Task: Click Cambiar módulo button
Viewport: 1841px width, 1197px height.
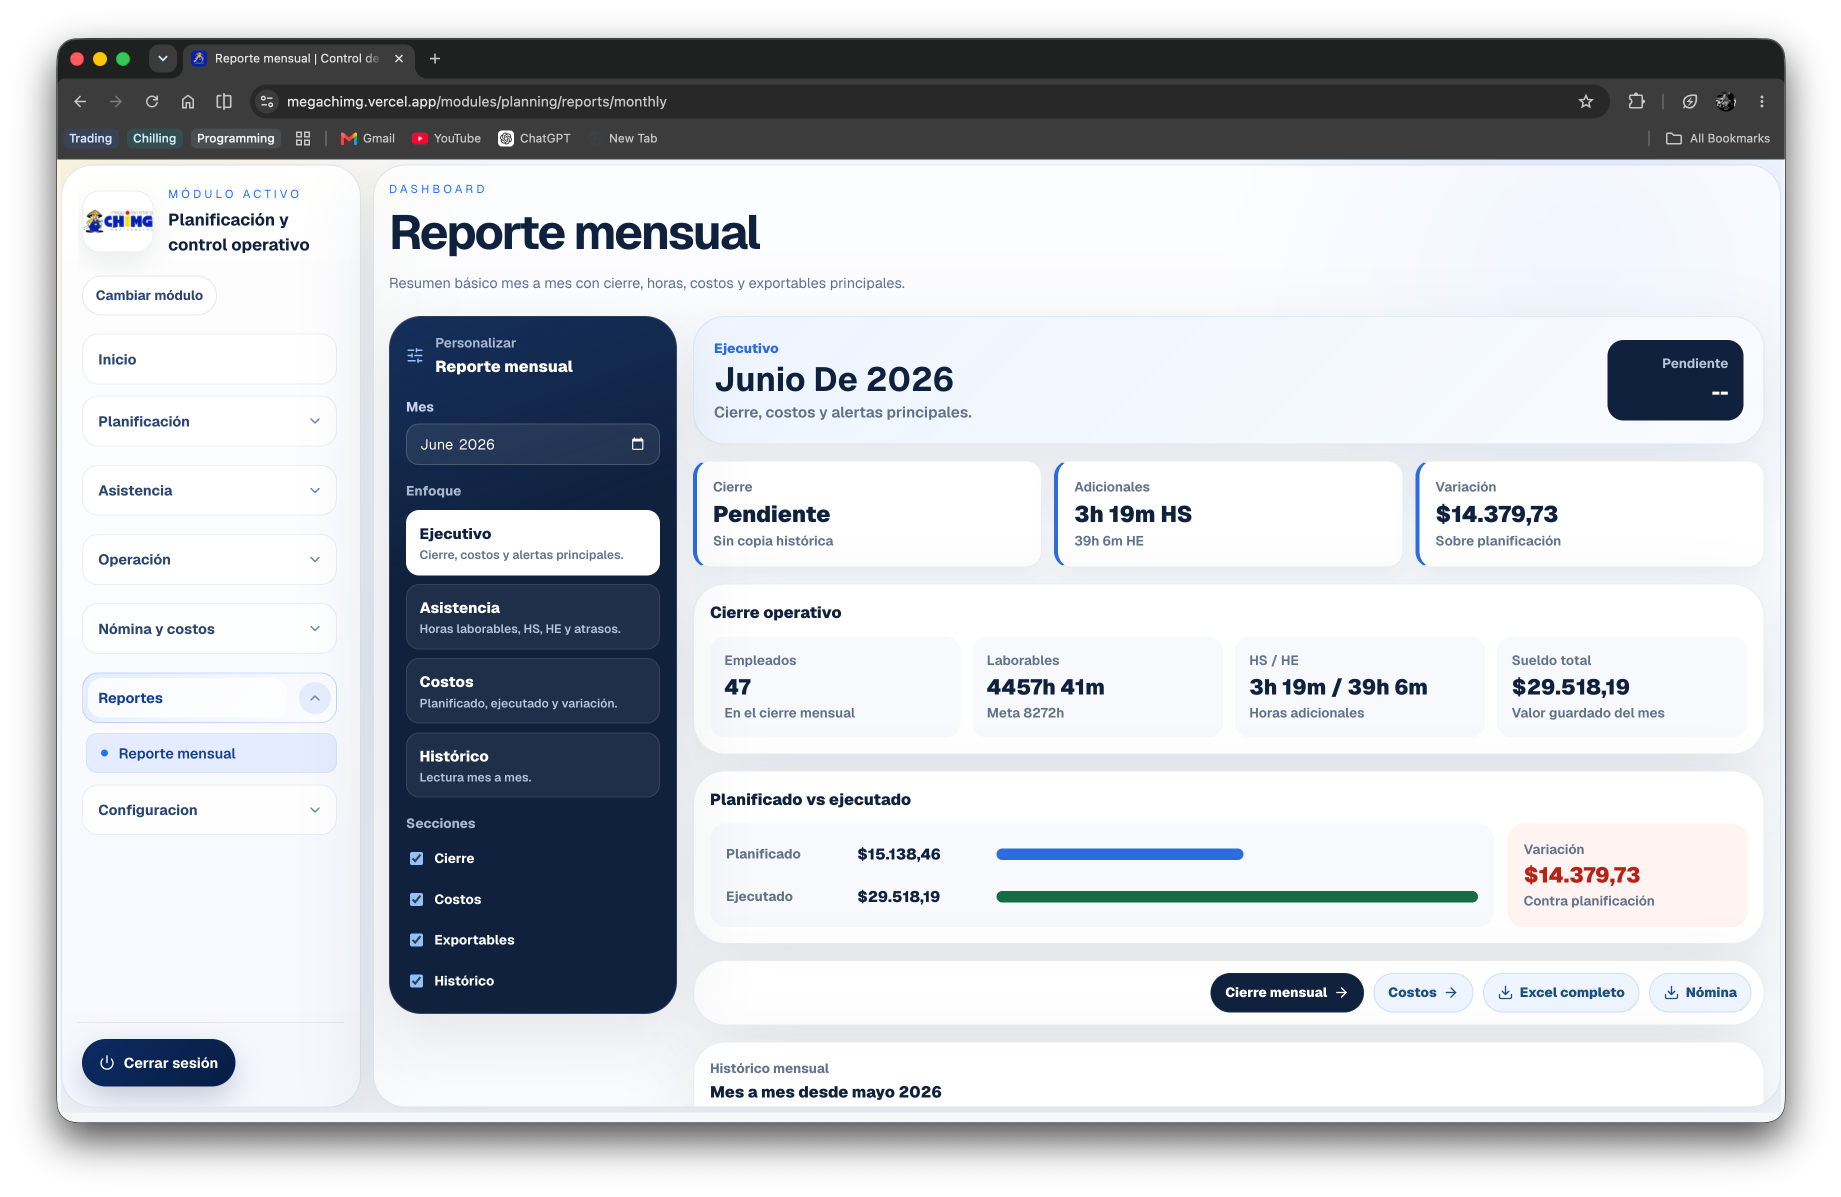Action: [149, 295]
